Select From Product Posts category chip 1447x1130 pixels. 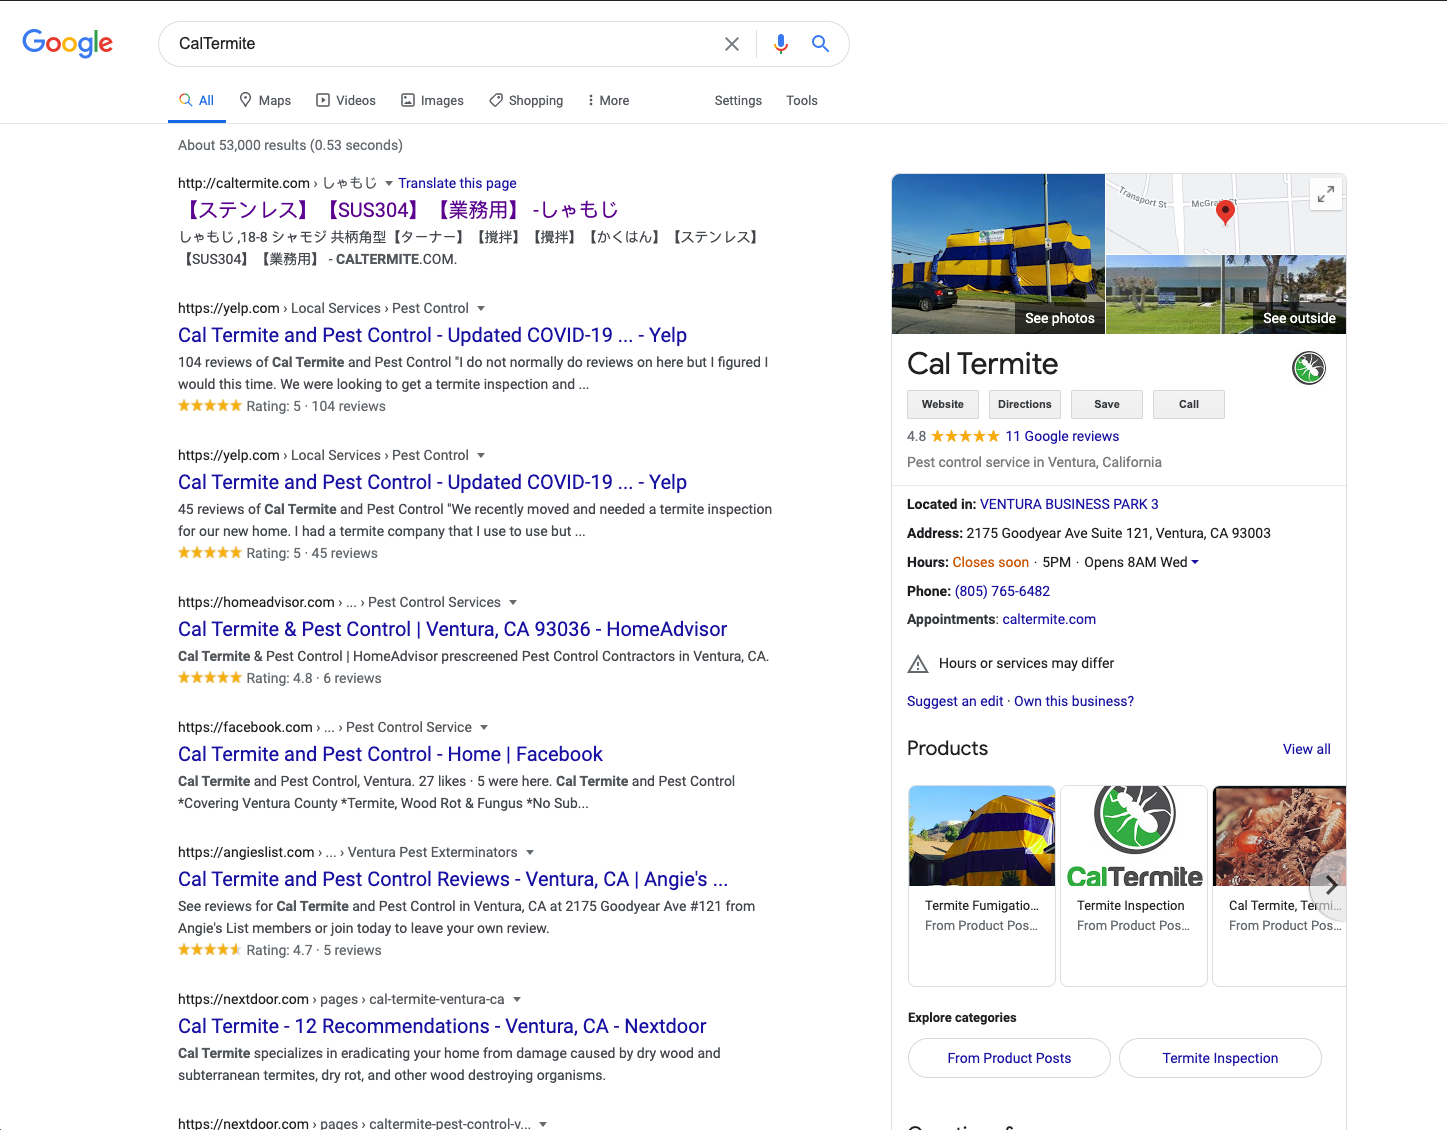coord(1009,1058)
